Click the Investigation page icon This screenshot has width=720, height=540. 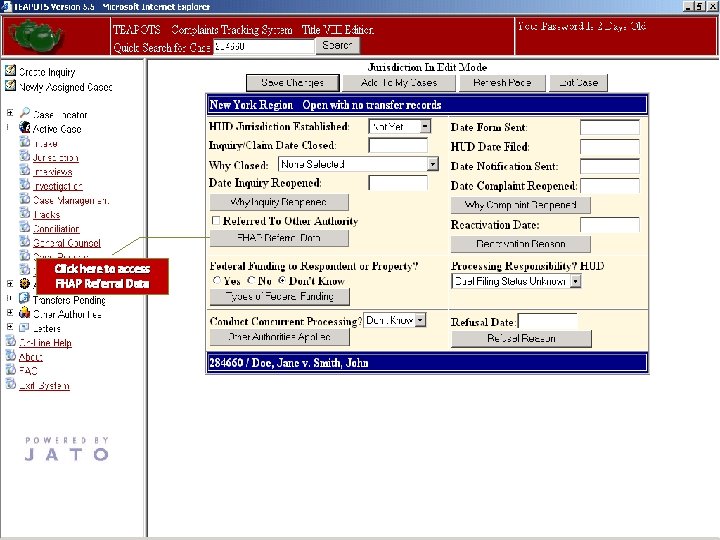click(25, 185)
